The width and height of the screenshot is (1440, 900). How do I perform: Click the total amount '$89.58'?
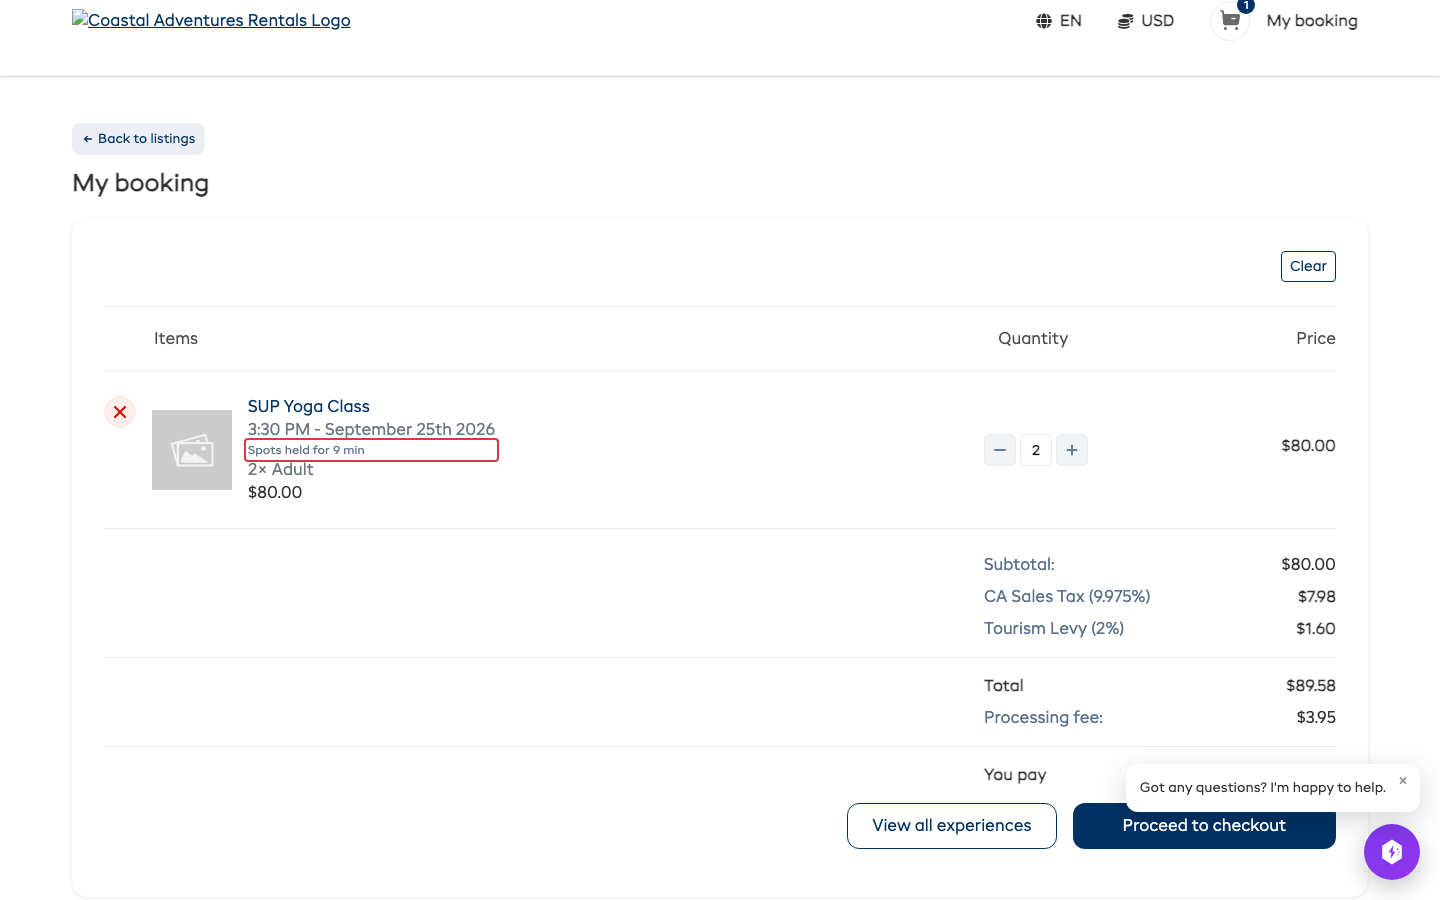pyautogui.click(x=1311, y=685)
